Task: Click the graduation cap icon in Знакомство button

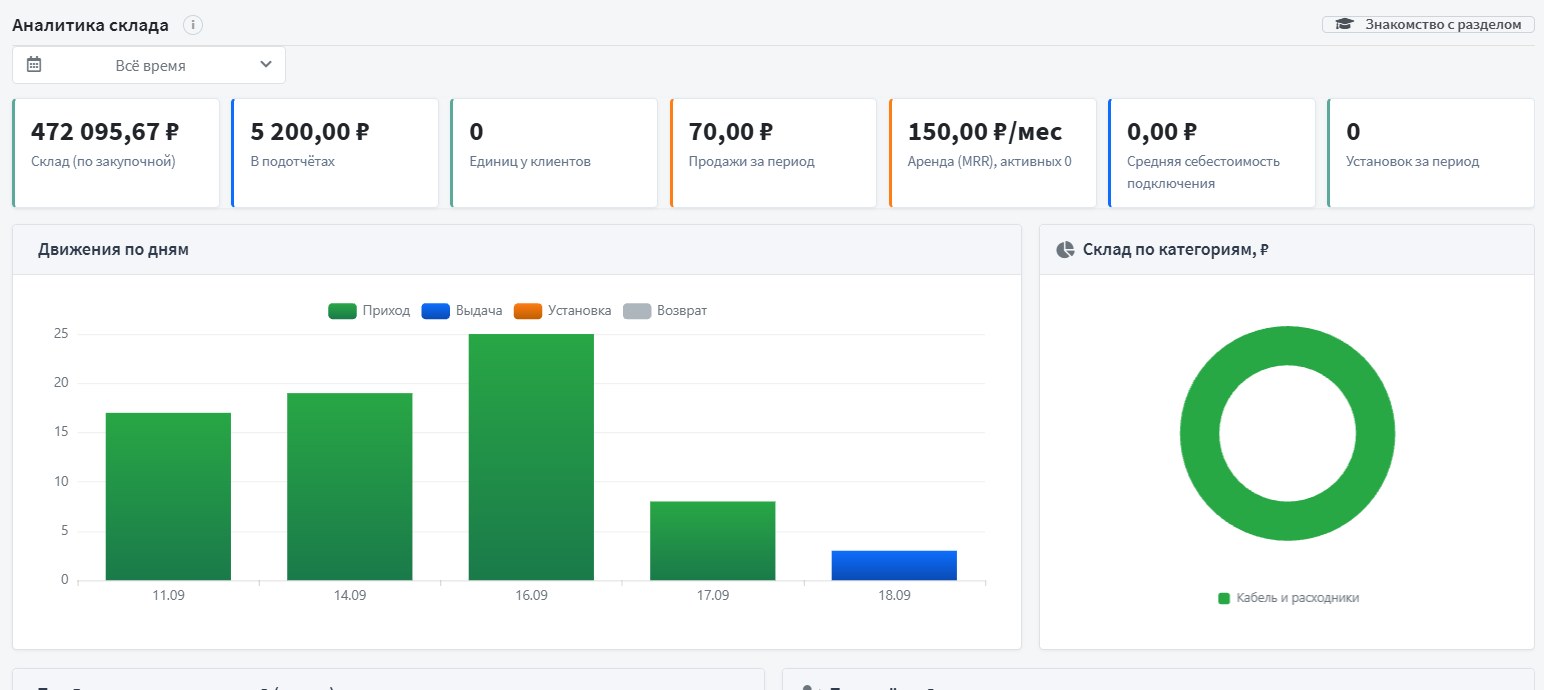Action: coord(1345,25)
